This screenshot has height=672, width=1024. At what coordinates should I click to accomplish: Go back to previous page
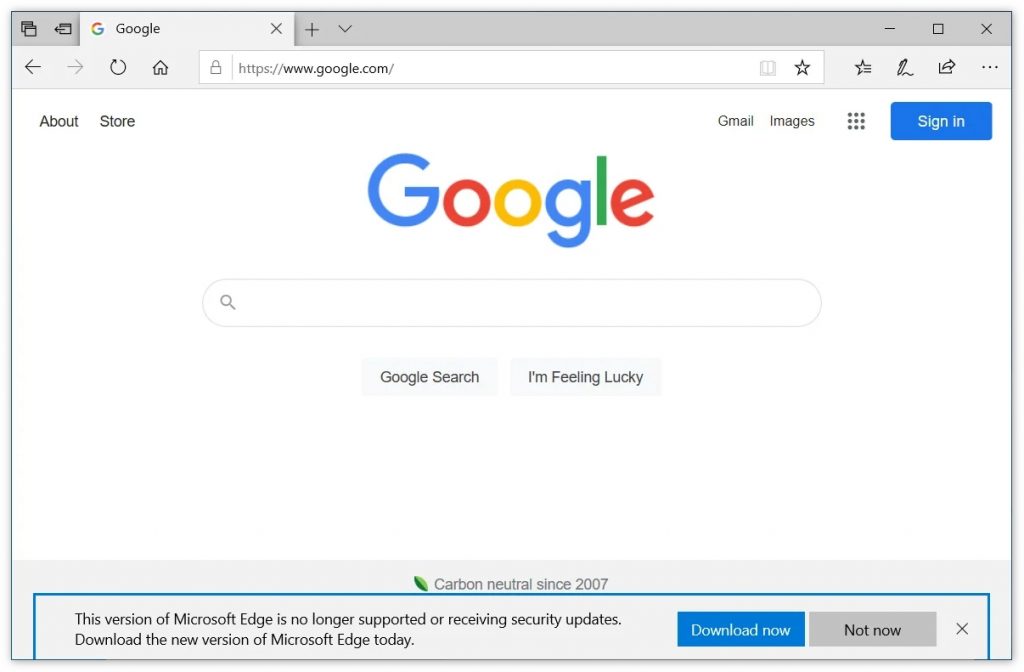click(x=33, y=67)
